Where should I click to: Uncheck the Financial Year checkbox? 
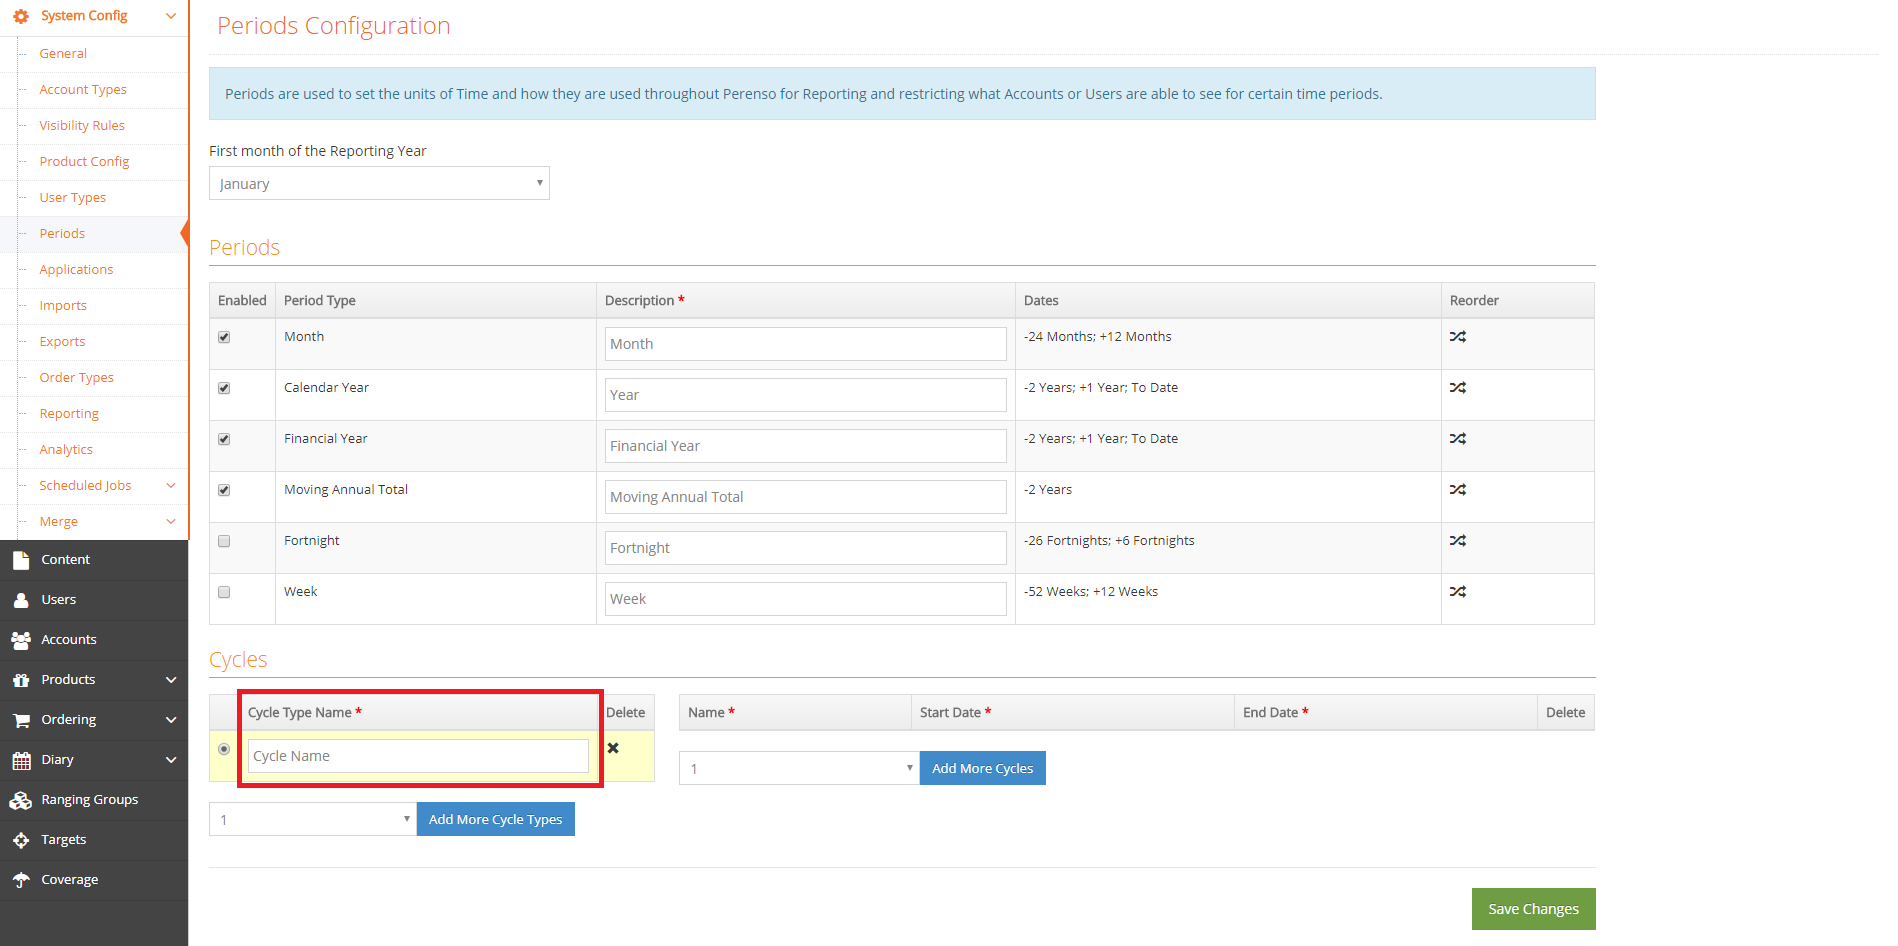tap(224, 439)
